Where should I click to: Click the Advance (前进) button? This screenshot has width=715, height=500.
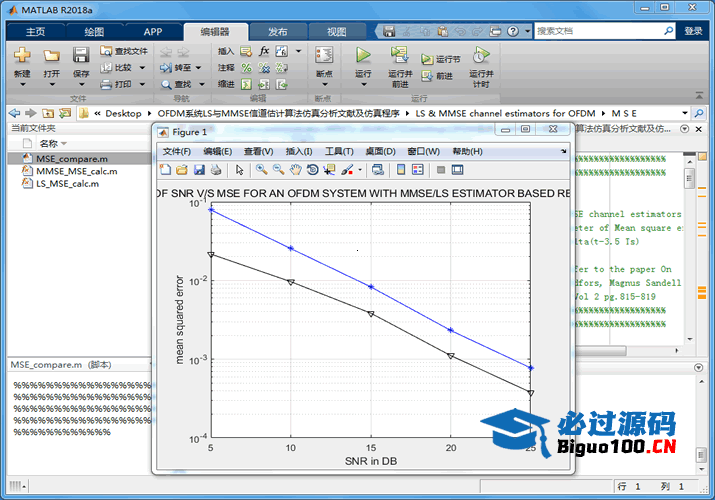tap(437, 76)
